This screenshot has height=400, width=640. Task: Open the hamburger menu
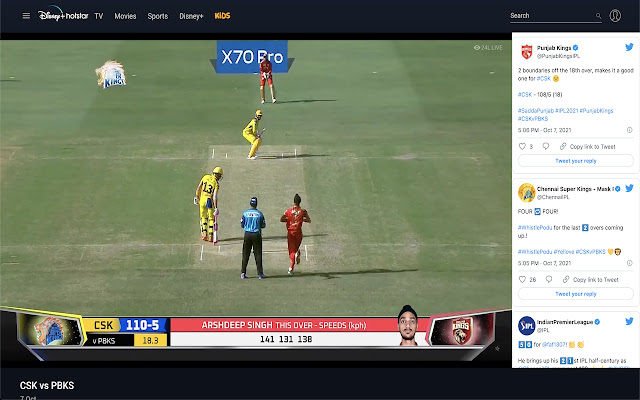click(26, 16)
